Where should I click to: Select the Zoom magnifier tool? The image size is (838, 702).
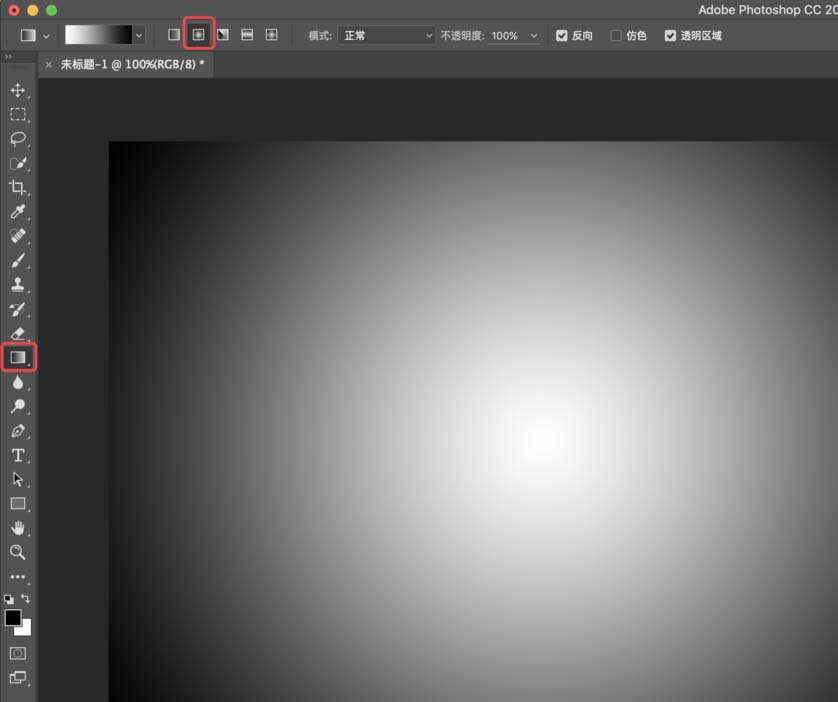18,552
